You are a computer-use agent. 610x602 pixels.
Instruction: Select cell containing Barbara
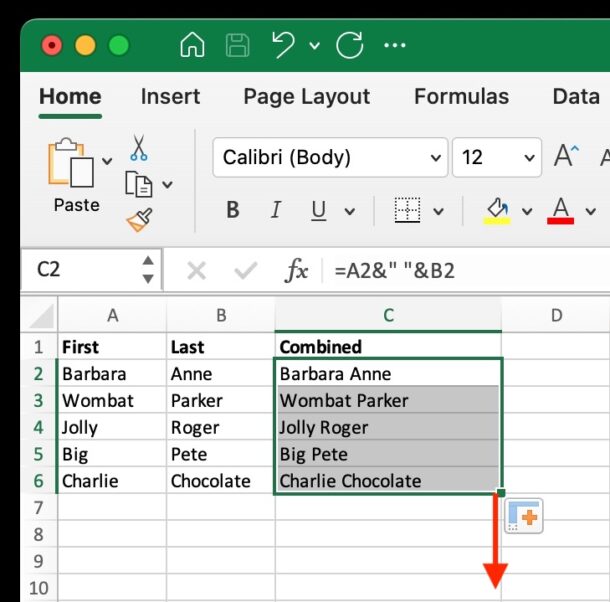(112, 374)
